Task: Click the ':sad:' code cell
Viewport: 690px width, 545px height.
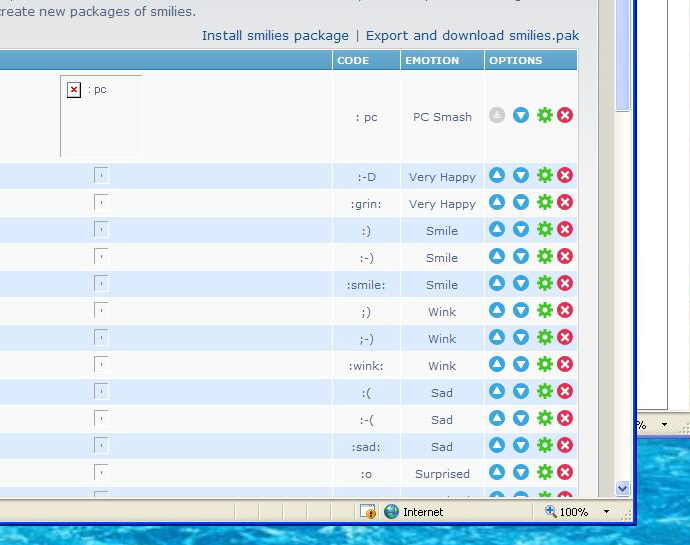Action: pos(366,447)
